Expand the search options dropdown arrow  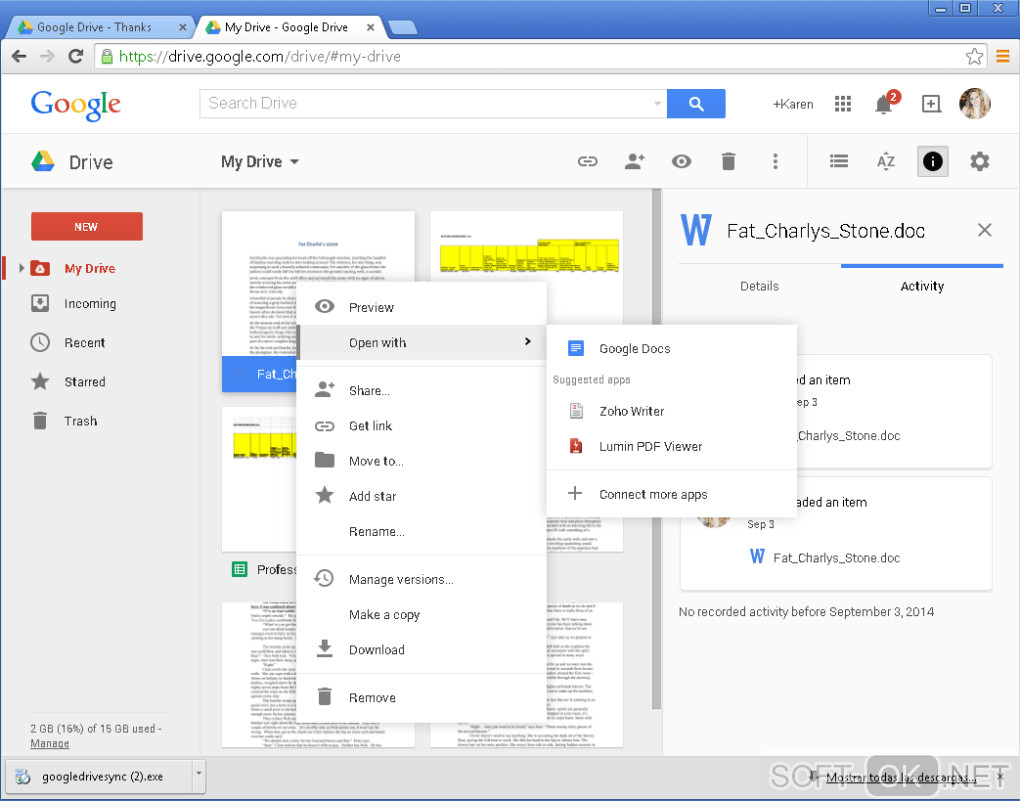[x=657, y=103]
